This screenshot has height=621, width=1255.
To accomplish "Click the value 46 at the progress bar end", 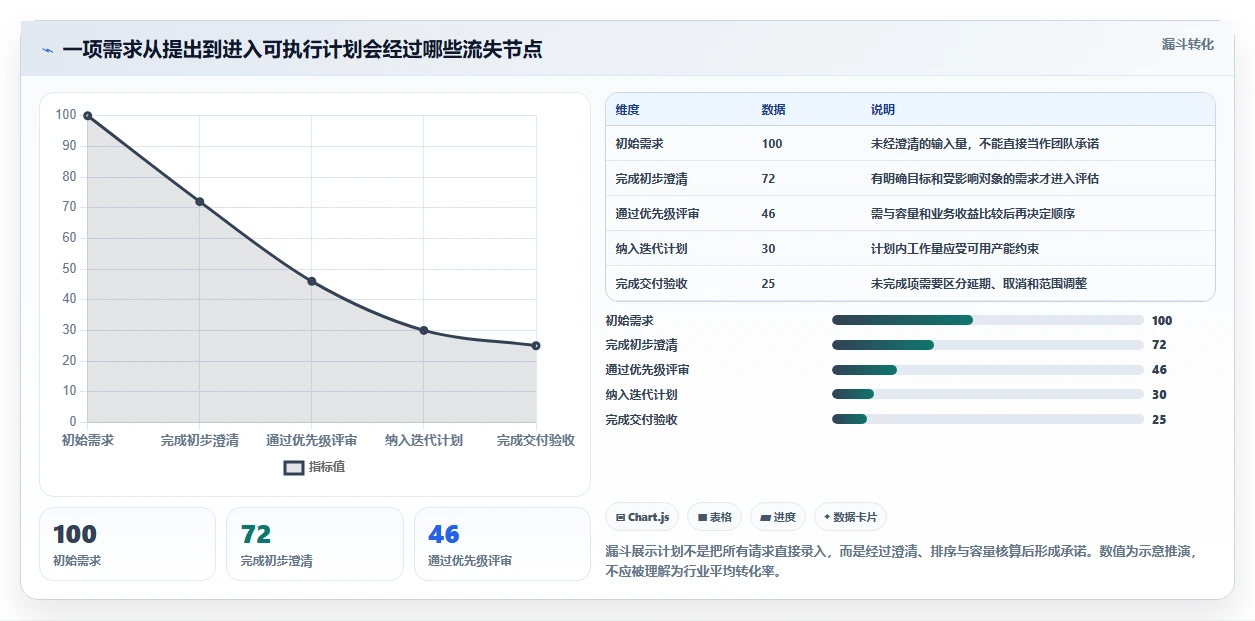I will pyautogui.click(x=1159, y=370).
